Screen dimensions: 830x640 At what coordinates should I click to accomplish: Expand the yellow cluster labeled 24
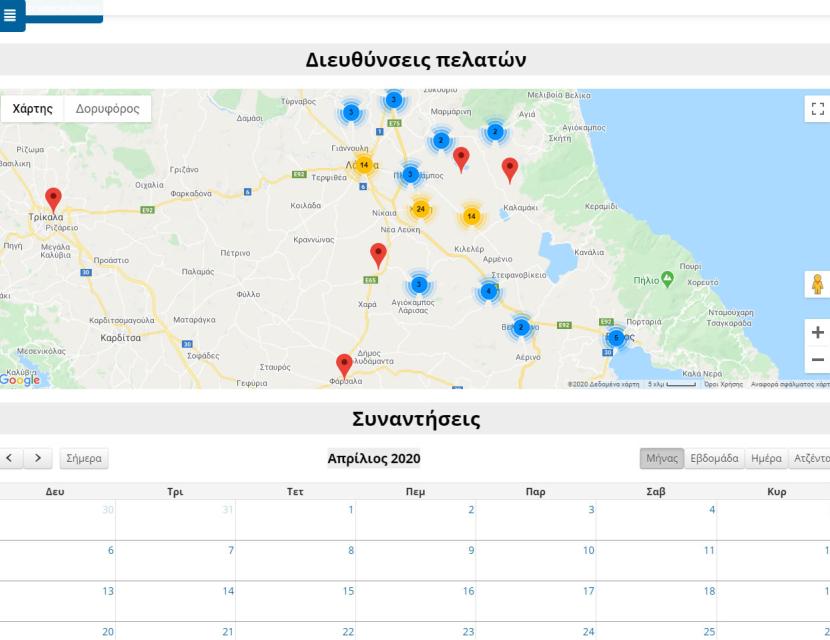pos(420,209)
